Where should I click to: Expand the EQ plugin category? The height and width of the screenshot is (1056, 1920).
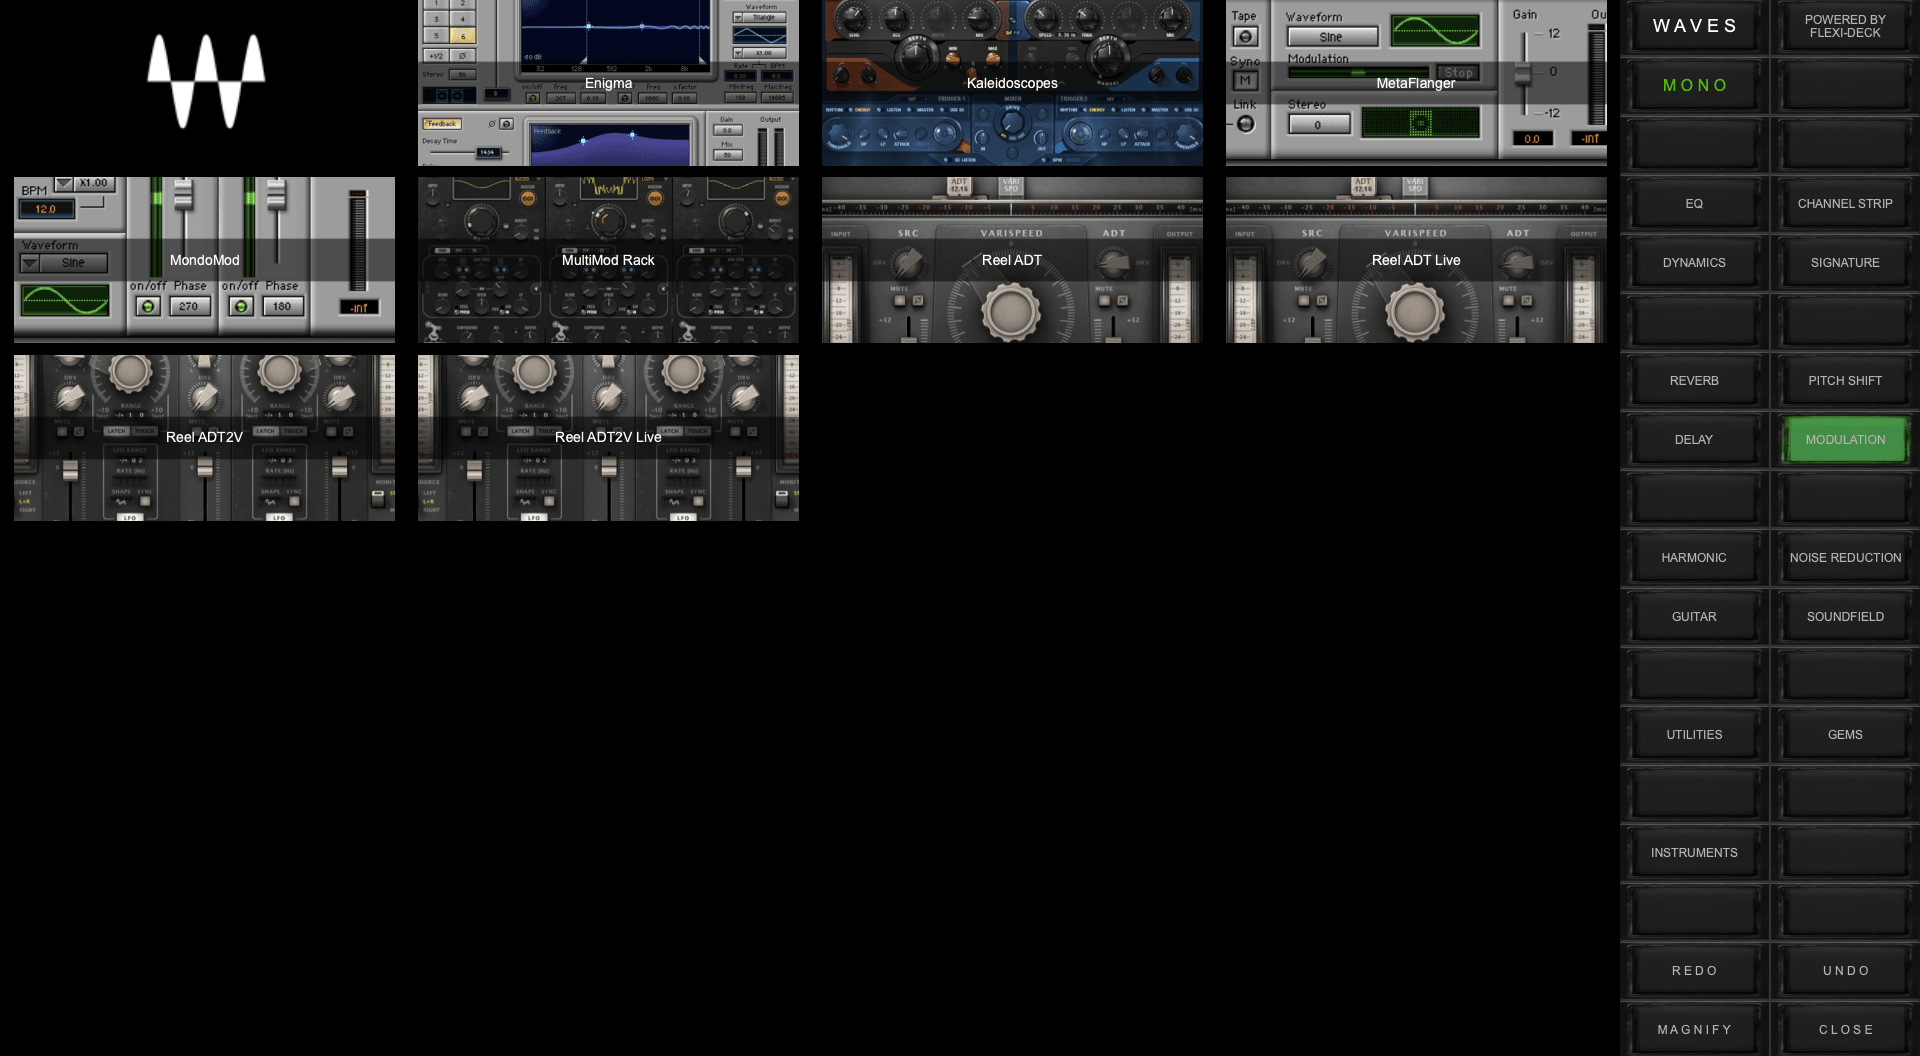point(1694,204)
